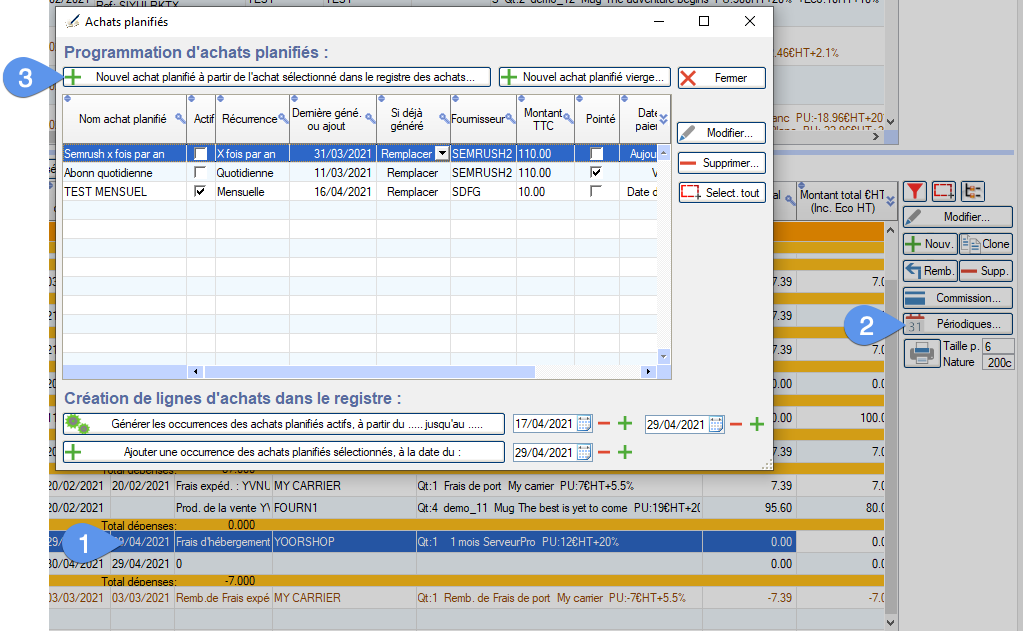The image size is (1023, 631).
Task: Click the green plus after the Ajouter occurrence date
Action: tap(625, 452)
